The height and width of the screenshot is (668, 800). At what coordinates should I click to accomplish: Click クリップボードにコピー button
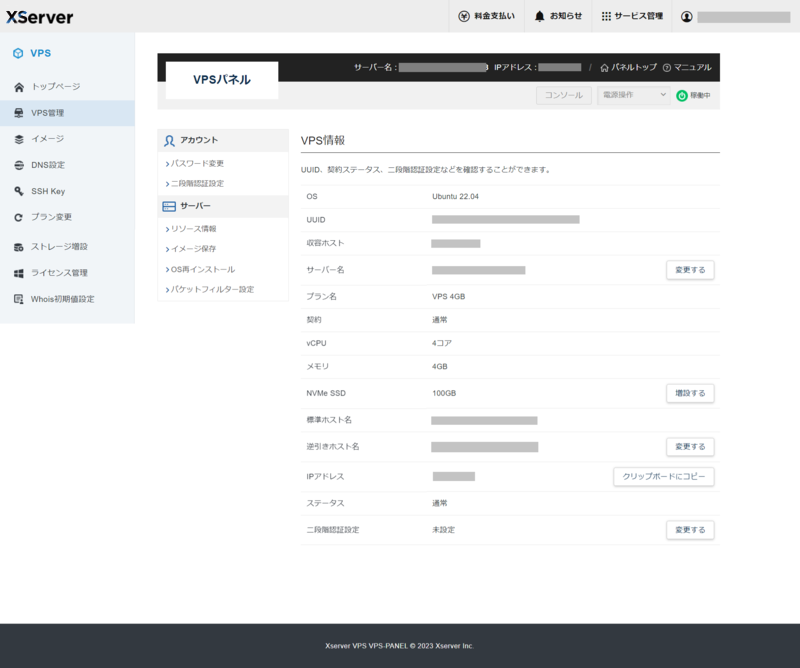664,477
